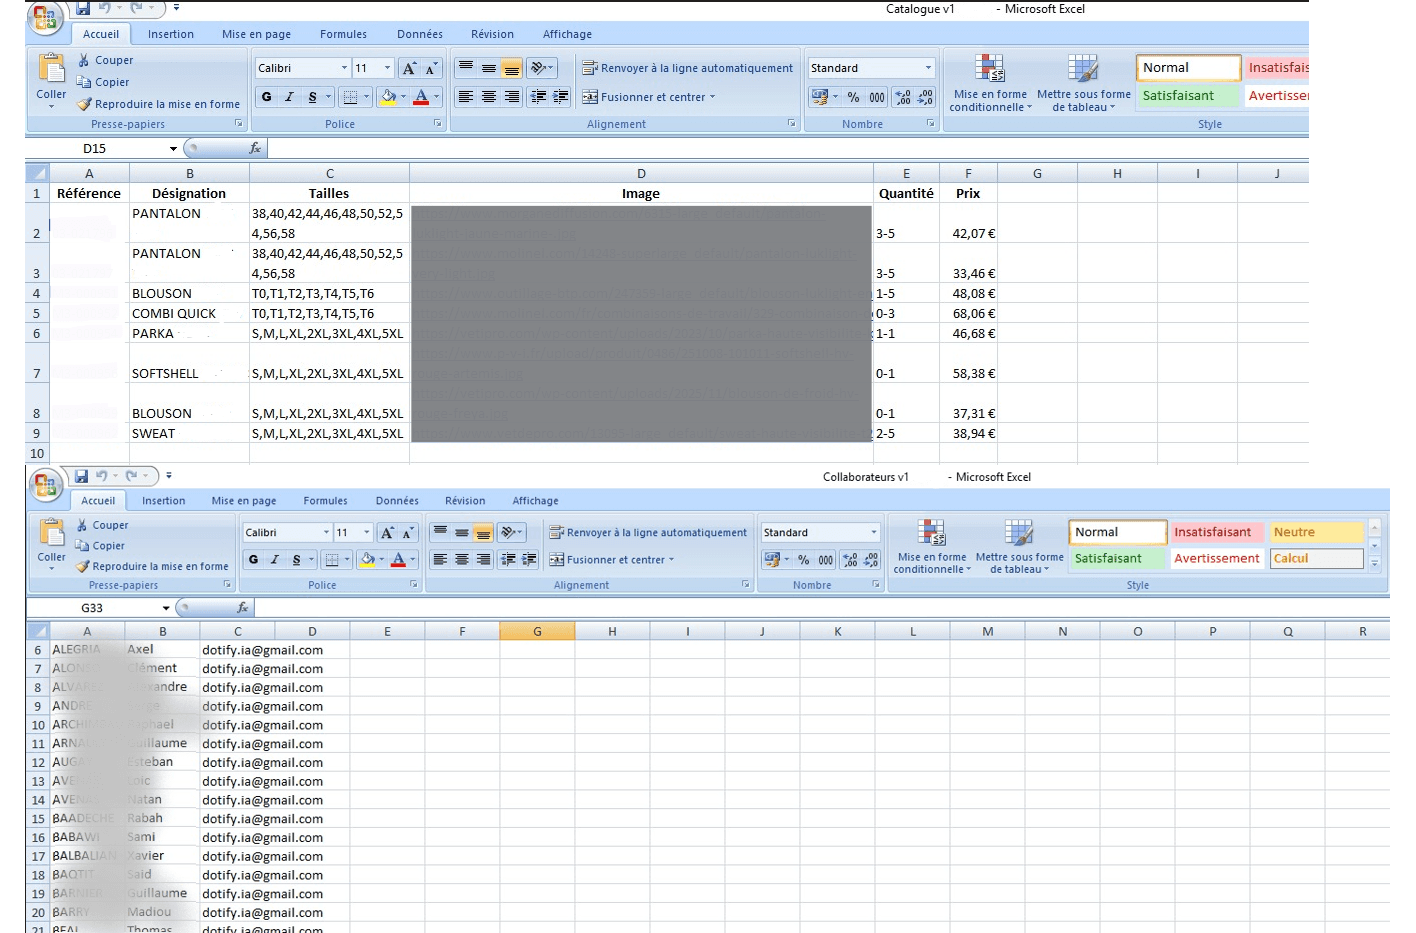The image size is (1416, 933).
Task: Toggle bold (G) in Catalogue window
Action: [x=266, y=97]
